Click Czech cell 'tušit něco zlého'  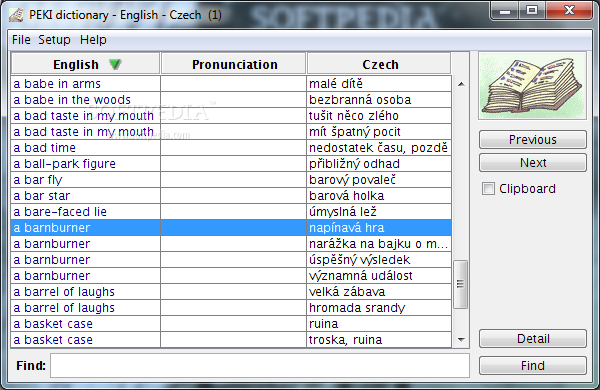coord(379,116)
